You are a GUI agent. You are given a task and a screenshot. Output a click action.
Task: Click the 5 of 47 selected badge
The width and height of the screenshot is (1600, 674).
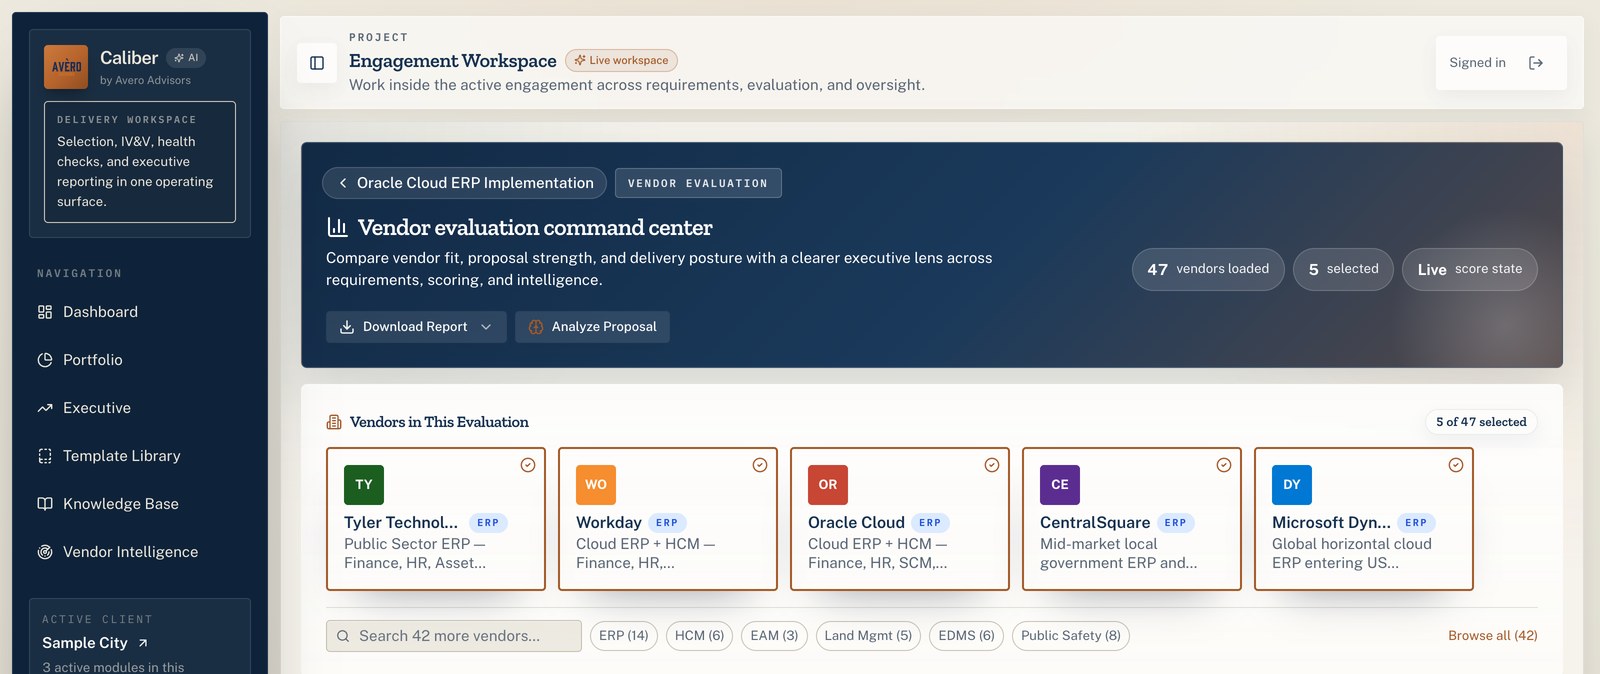pos(1481,422)
